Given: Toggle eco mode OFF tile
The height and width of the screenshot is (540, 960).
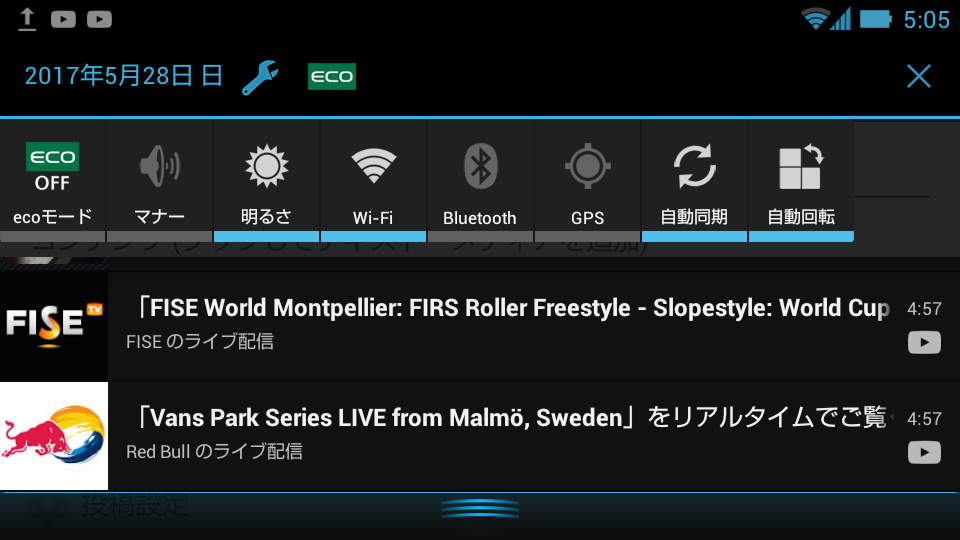Looking at the screenshot, I should click(x=53, y=181).
